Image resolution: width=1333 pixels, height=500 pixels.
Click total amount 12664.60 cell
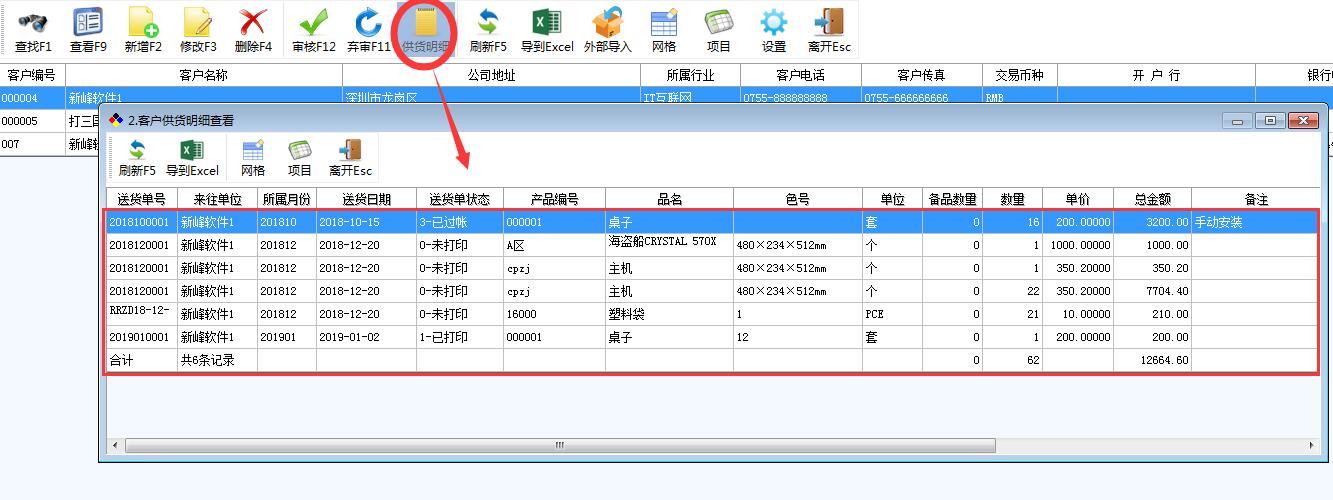[x=1152, y=360]
